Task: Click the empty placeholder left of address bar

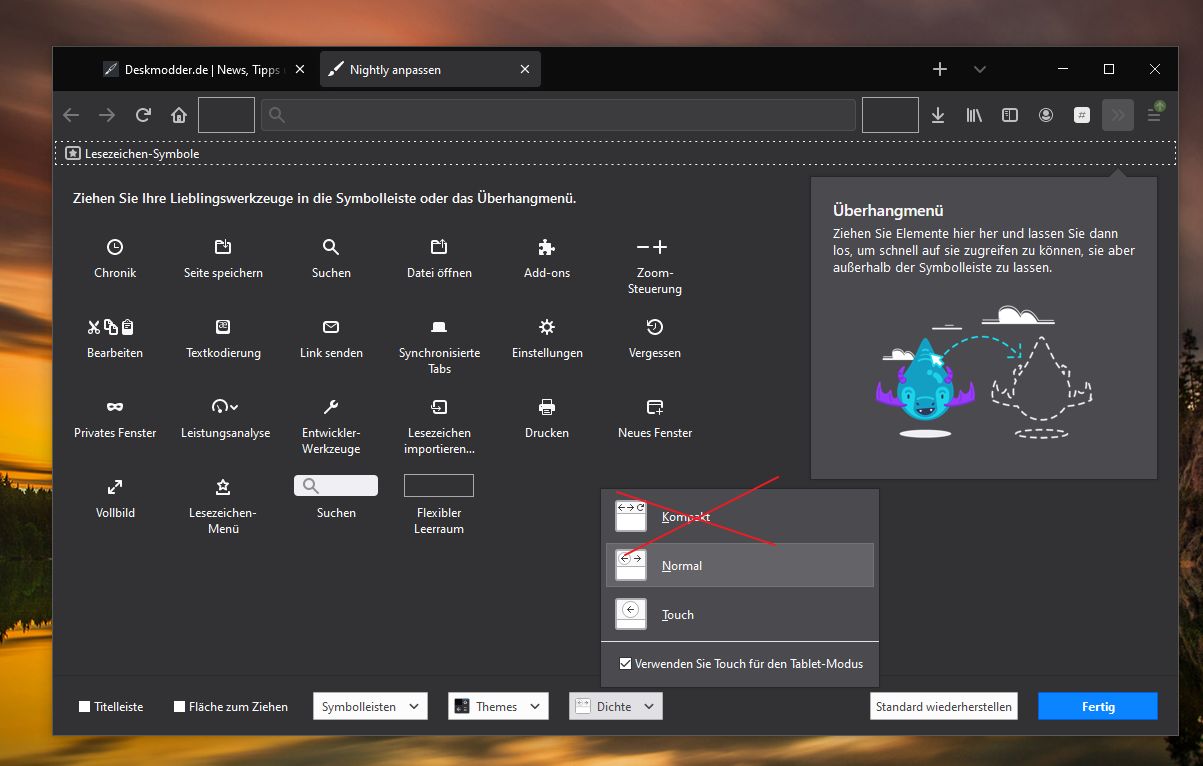Action: coord(226,115)
